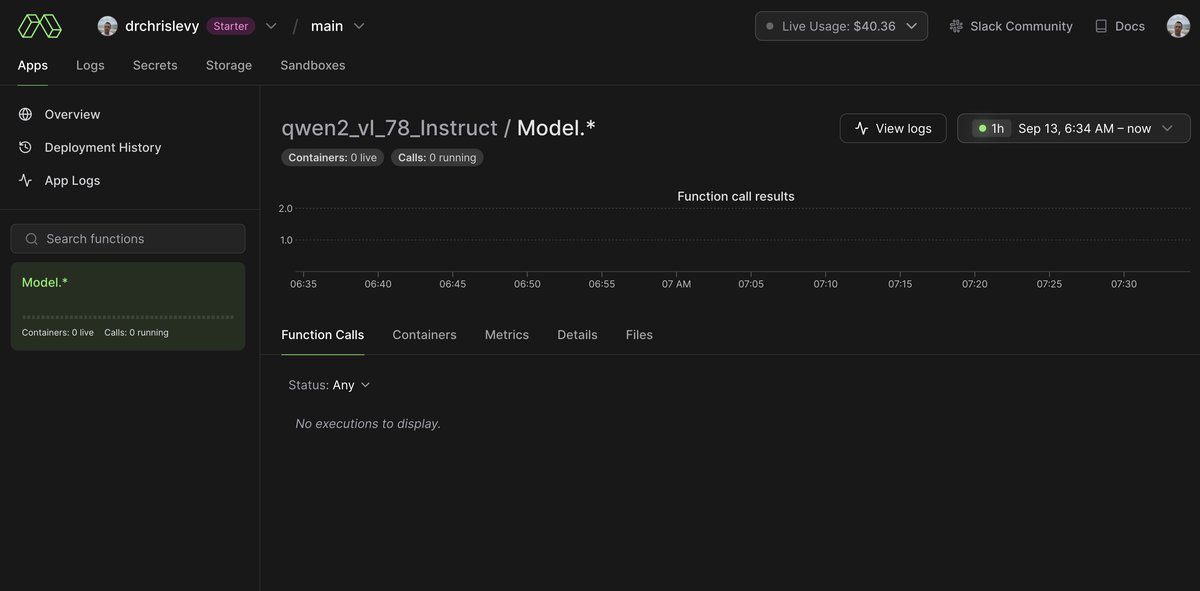Click the Deployment History clock icon
This screenshot has width=1200, height=591.
coord(26,147)
